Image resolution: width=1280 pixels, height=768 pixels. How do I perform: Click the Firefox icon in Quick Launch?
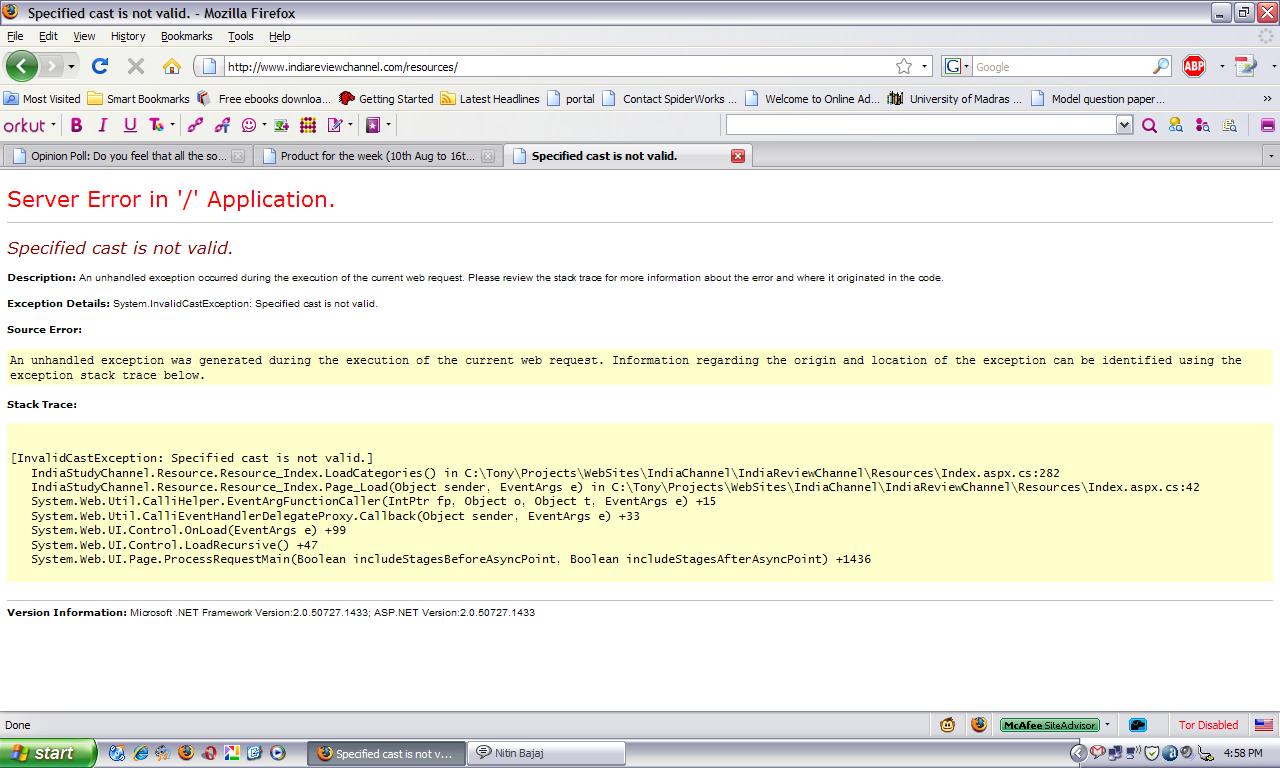point(185,753)
